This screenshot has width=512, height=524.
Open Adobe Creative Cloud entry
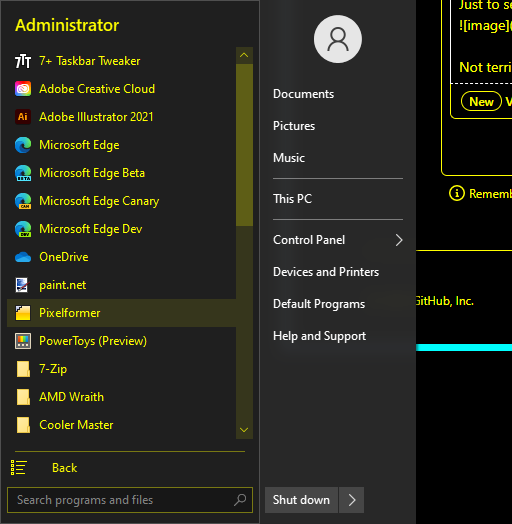point(122,89)
